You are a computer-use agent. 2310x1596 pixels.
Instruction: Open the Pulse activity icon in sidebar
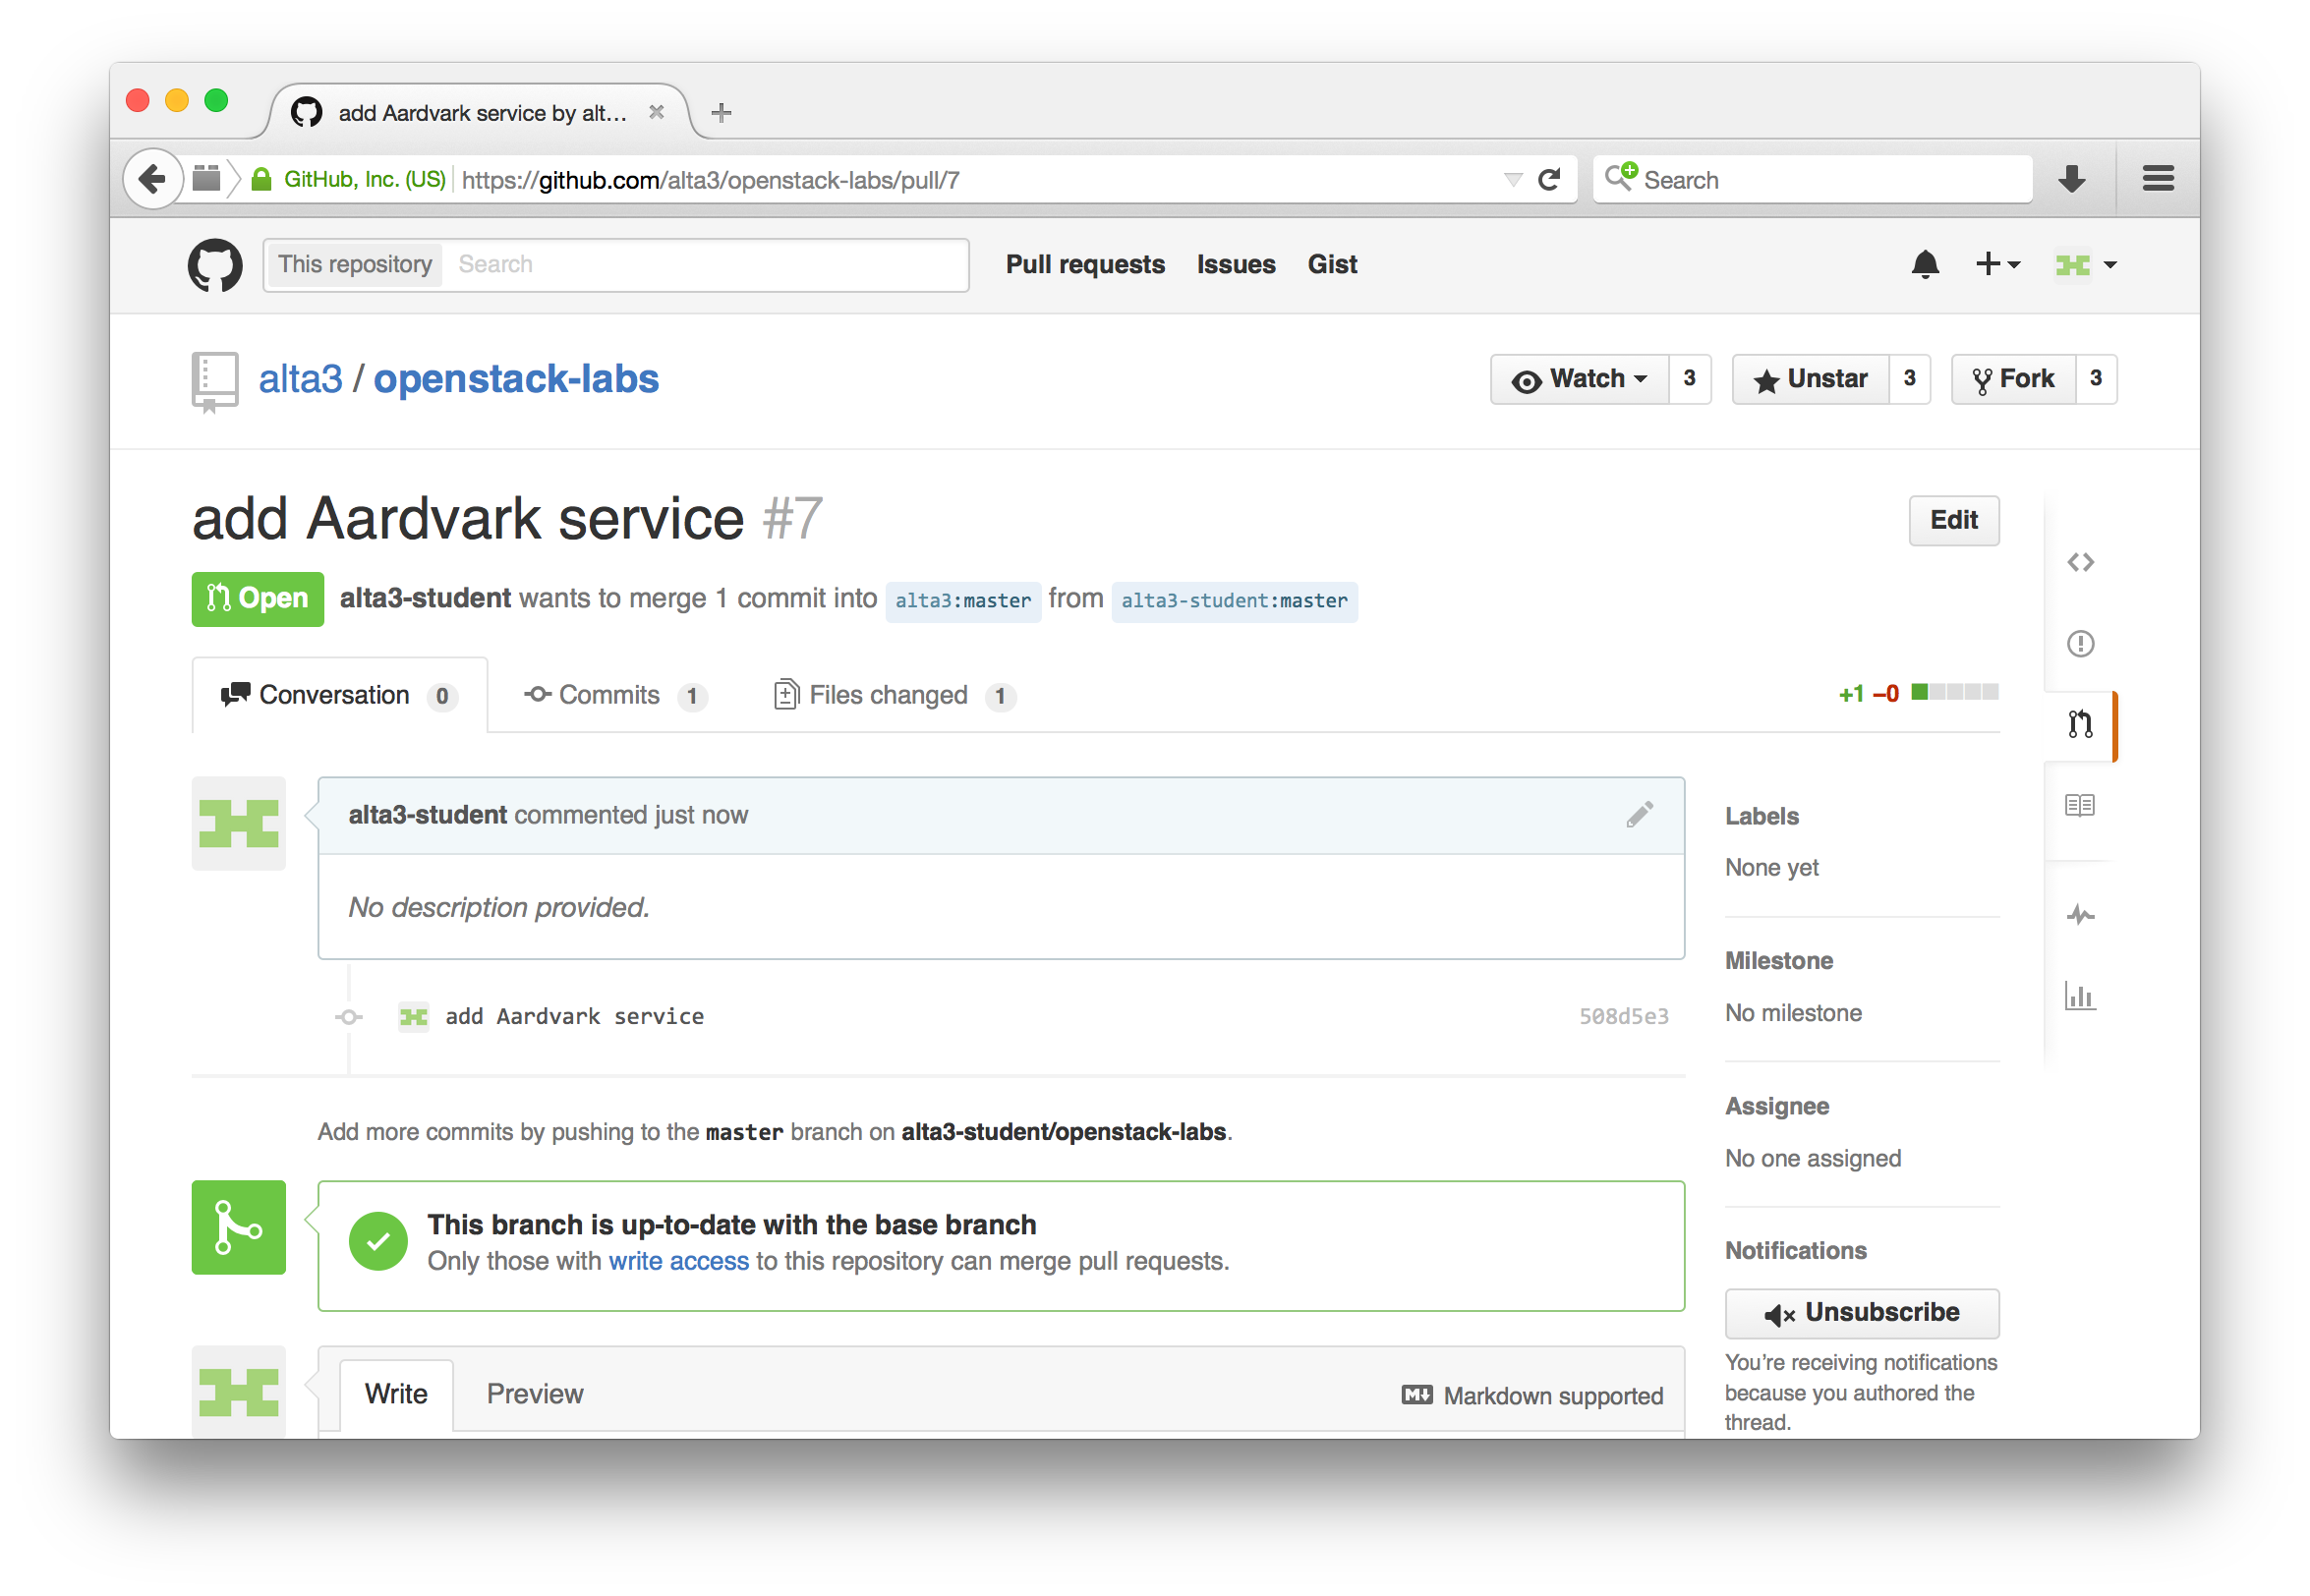pos(2080,915)
